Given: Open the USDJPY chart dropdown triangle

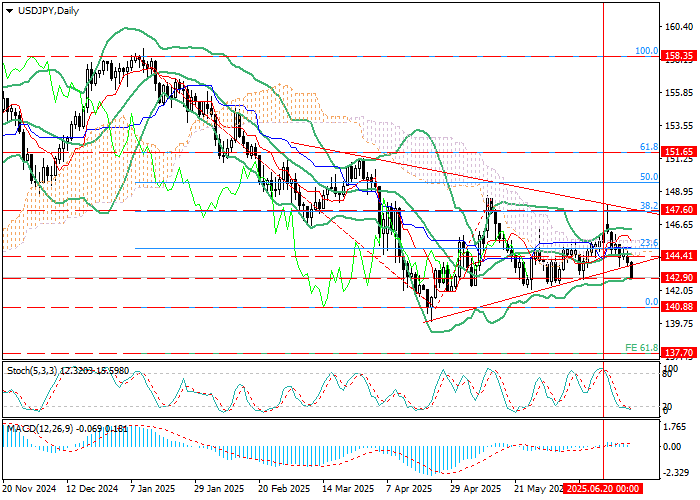Looking at the screenshot, I should pos(9,11).
